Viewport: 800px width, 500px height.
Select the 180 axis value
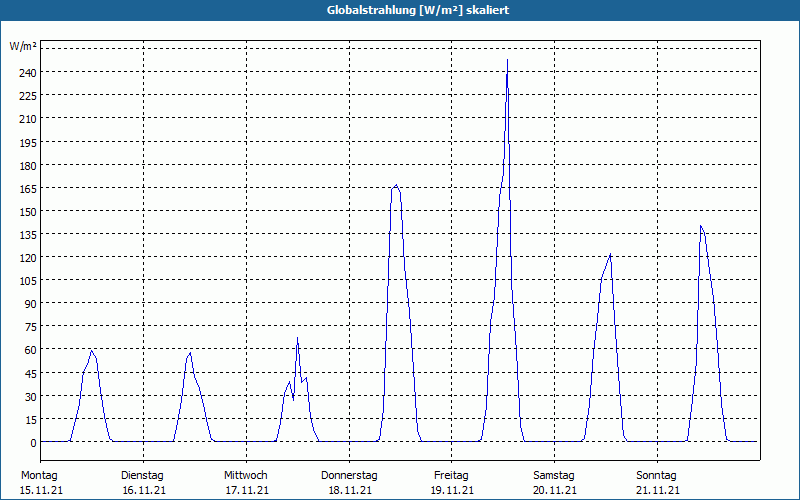click(28, 166)
